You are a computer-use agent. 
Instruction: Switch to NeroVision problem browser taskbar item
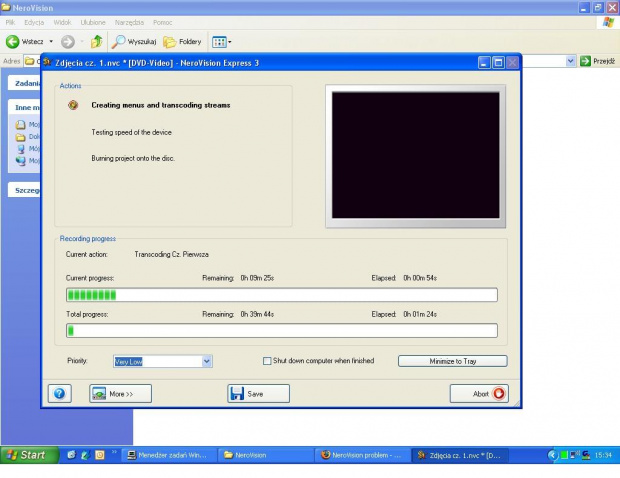click(362, 455)
